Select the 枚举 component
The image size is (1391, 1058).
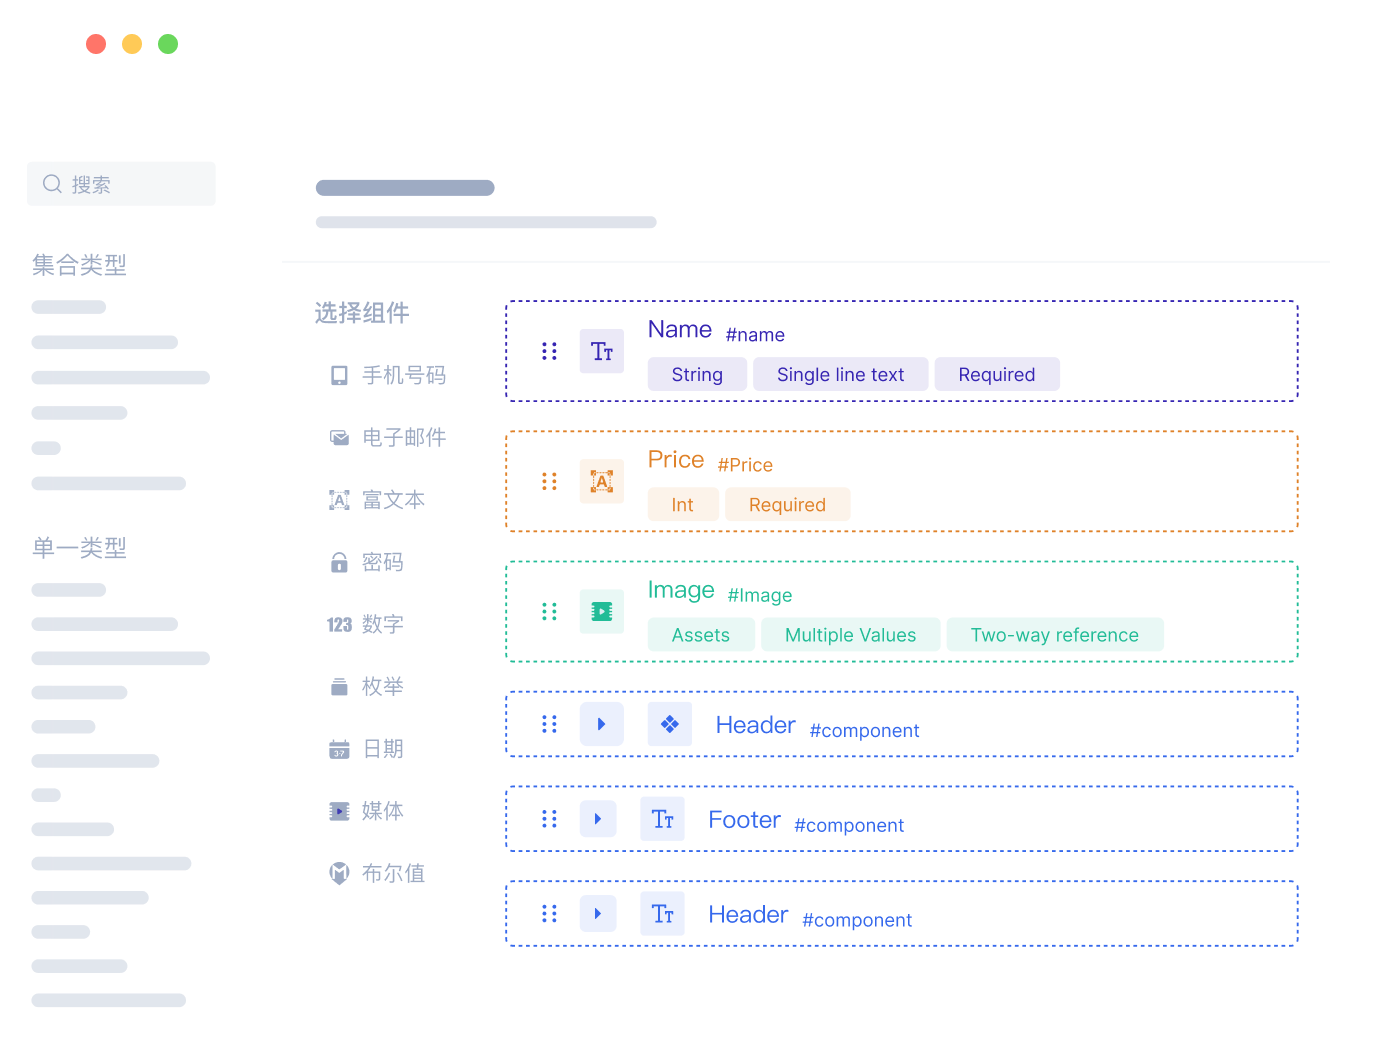click(x=367, y=687)
